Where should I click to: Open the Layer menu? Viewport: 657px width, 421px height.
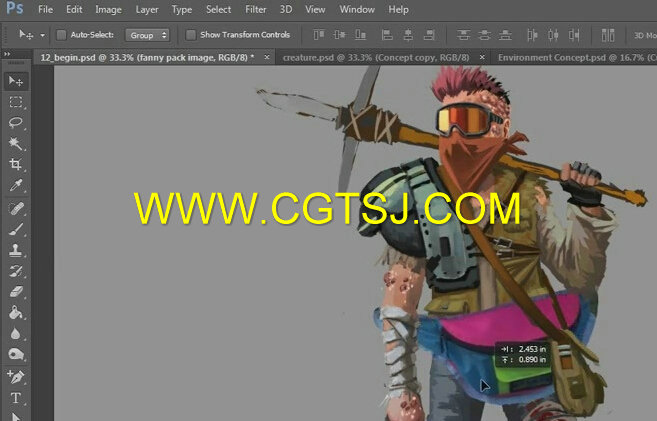(147, 9)
